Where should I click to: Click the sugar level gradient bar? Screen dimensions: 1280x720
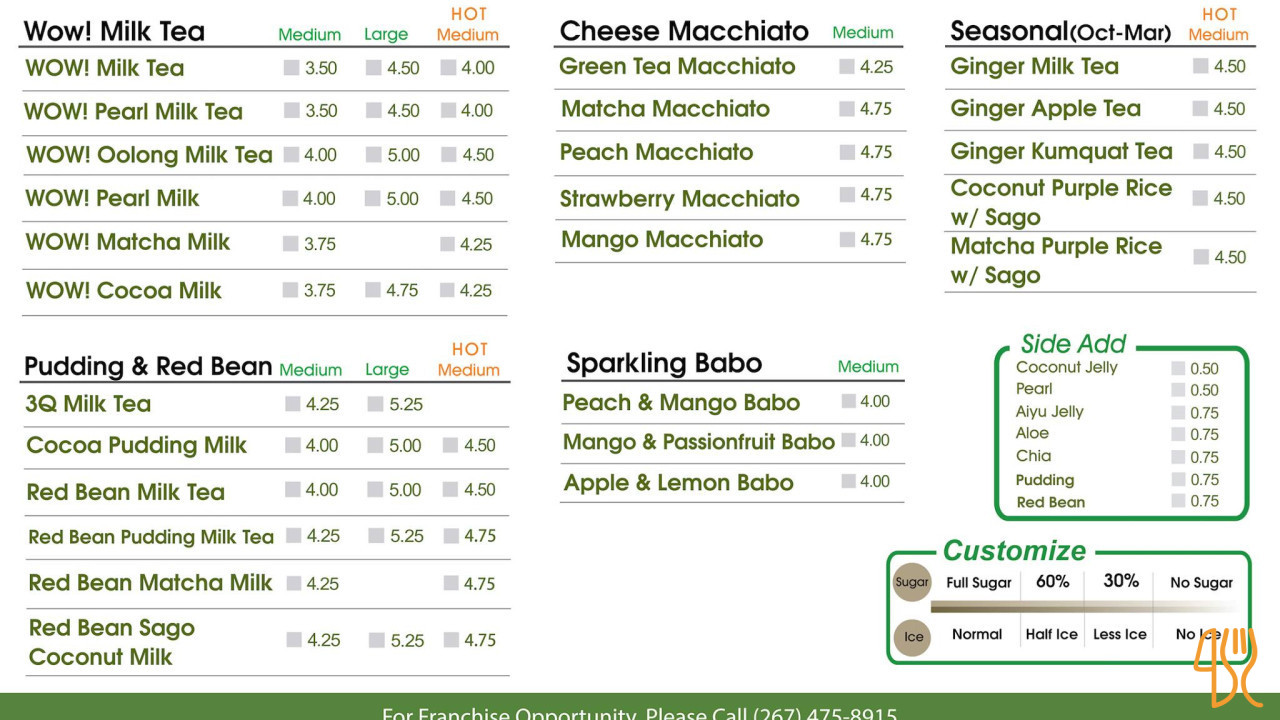click(1085, 607)
